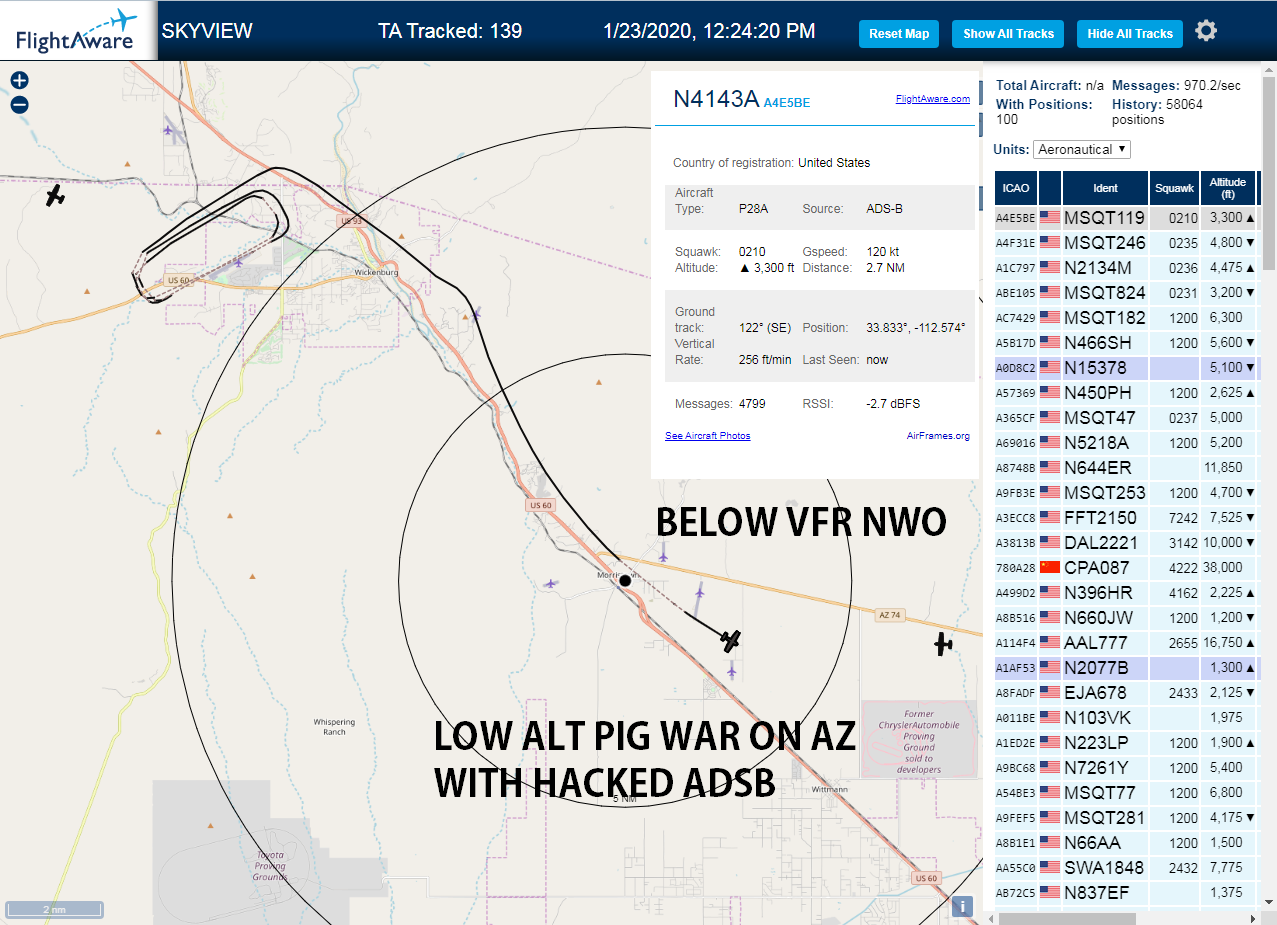Click the flag column header
Viewport: 1277px width, 925px height.
click(1050, 187)
